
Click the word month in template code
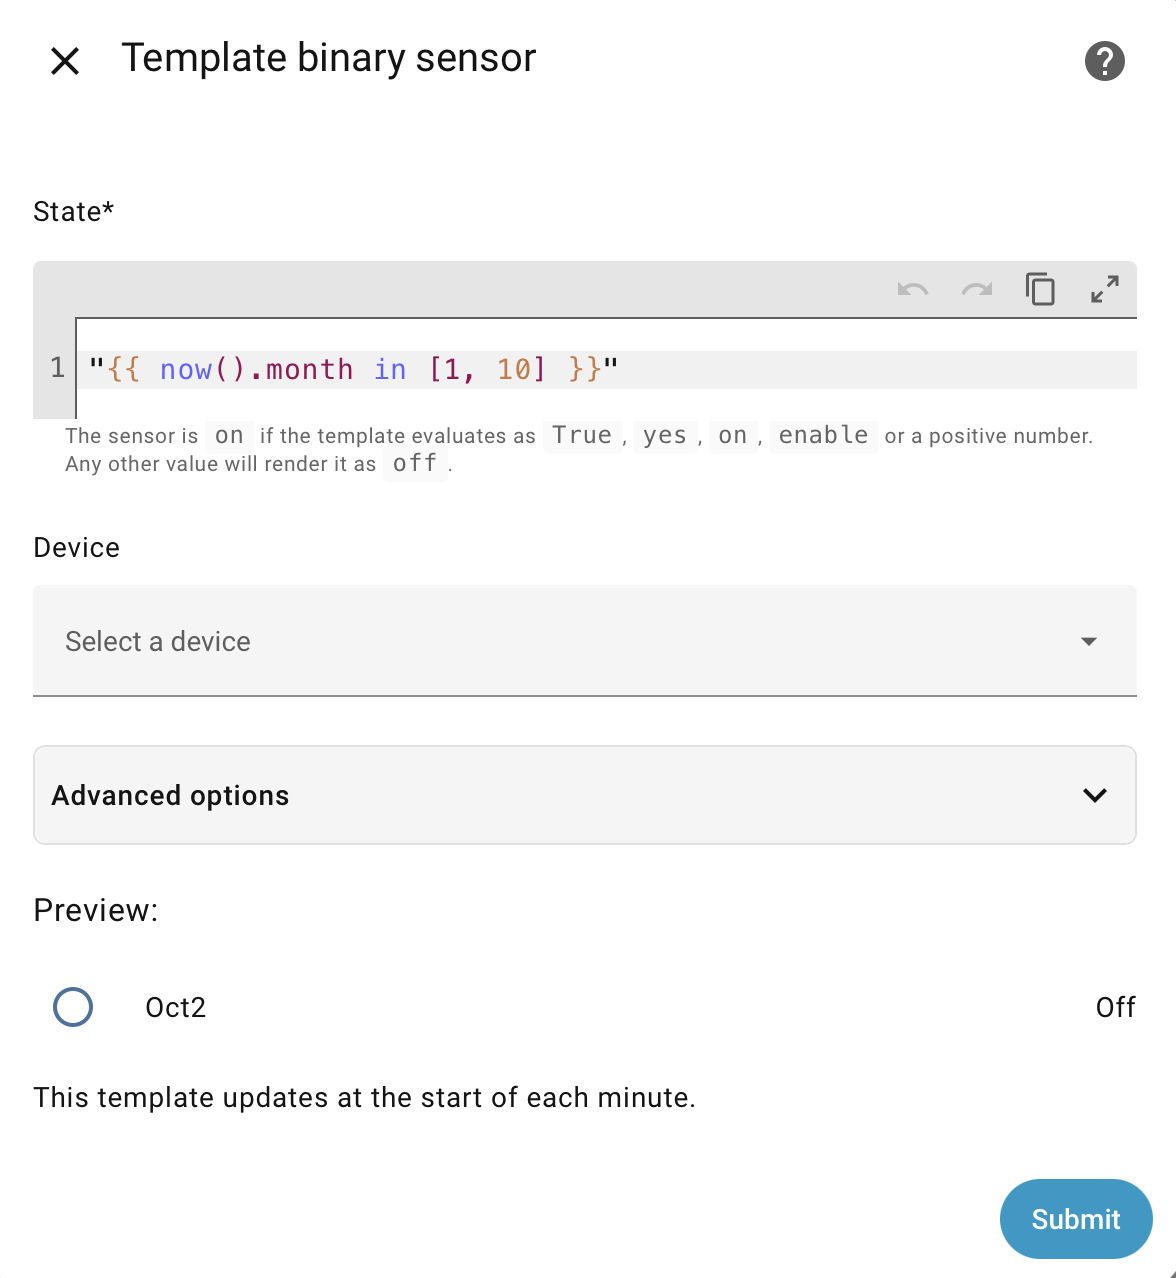click(x=309, y=370)
